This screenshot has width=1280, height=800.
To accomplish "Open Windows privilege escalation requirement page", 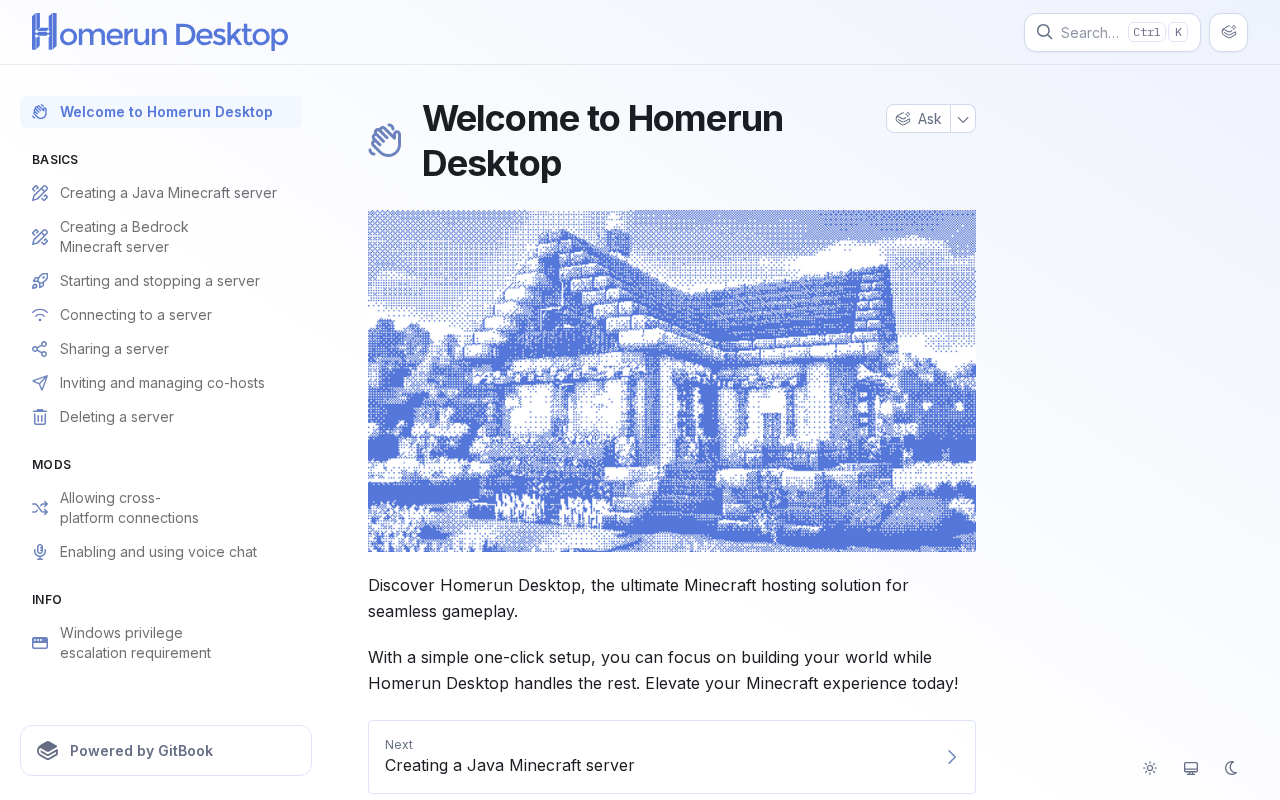I will coord(161,643).
